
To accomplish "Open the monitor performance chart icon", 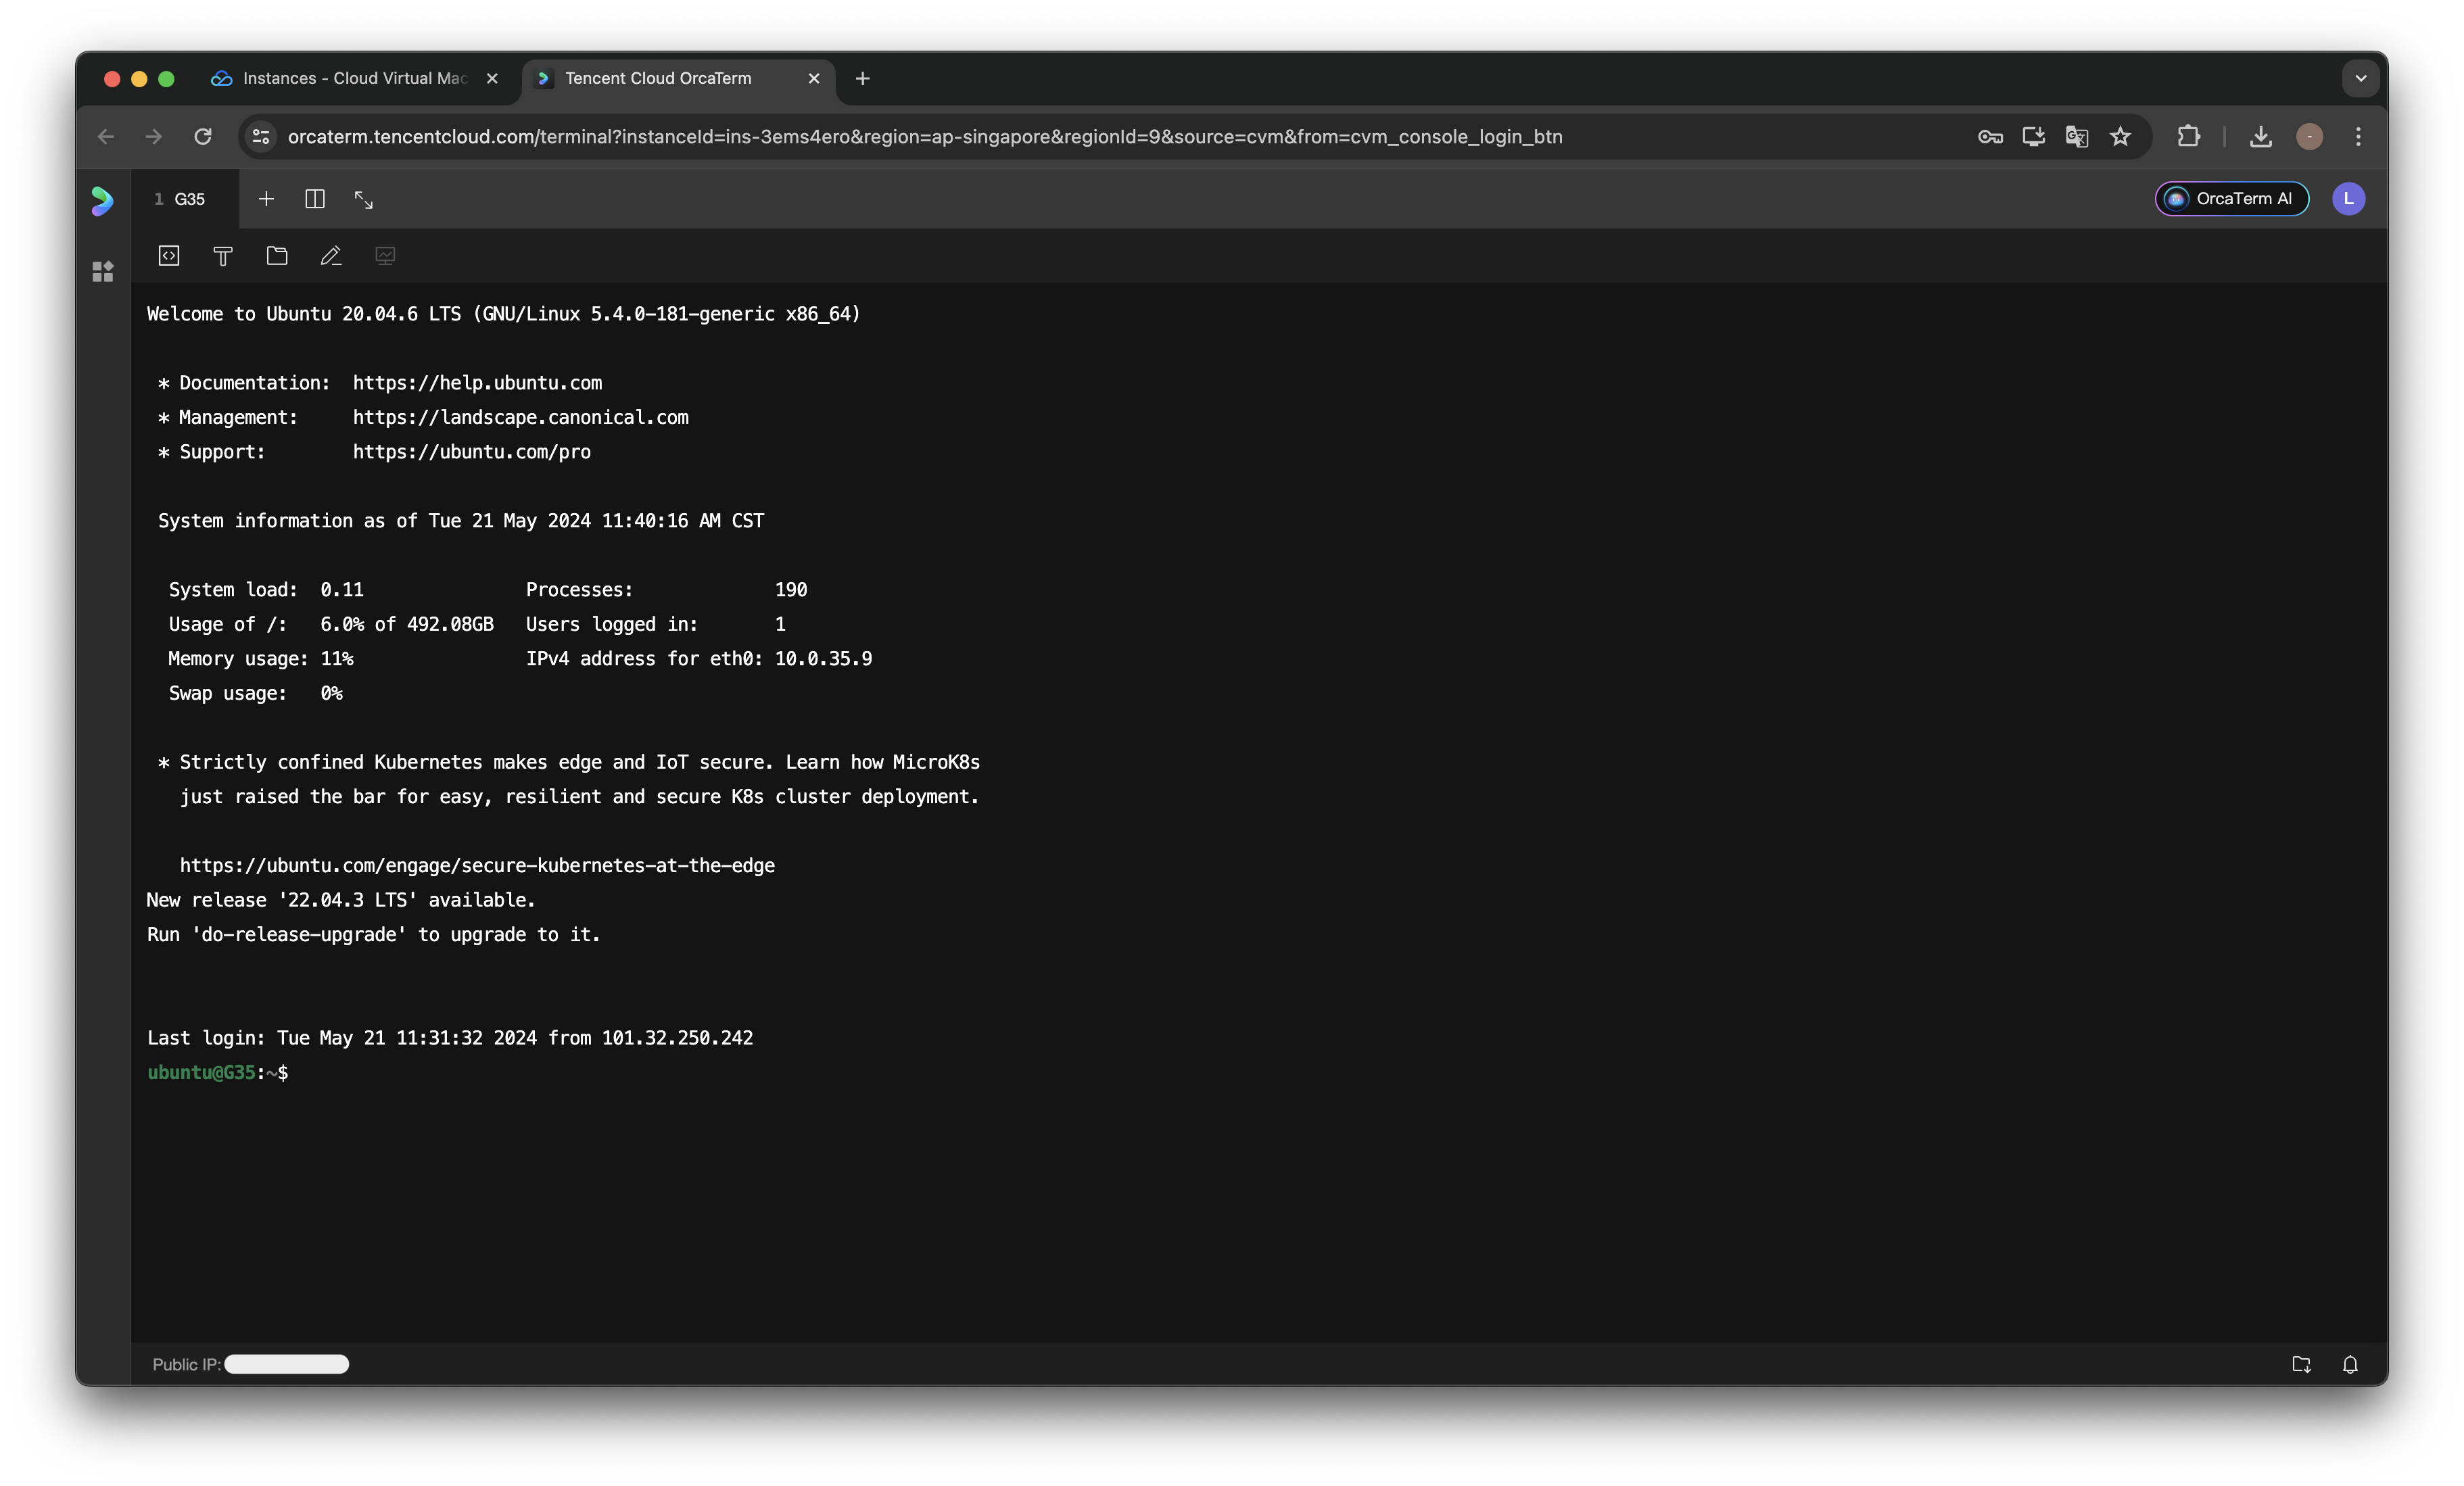I will click(x=385, y=256).
